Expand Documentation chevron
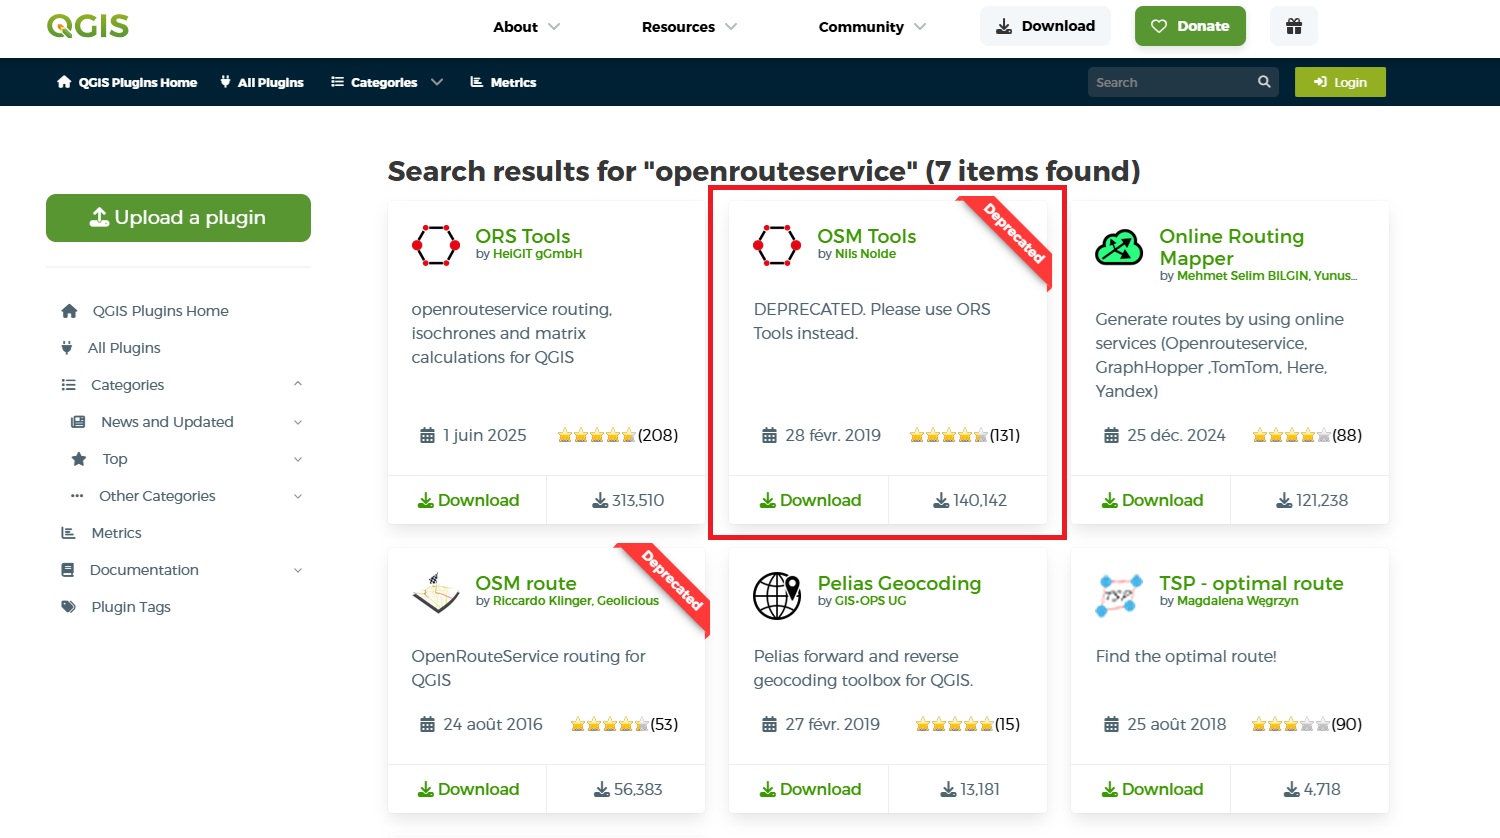 pos(298,570)
